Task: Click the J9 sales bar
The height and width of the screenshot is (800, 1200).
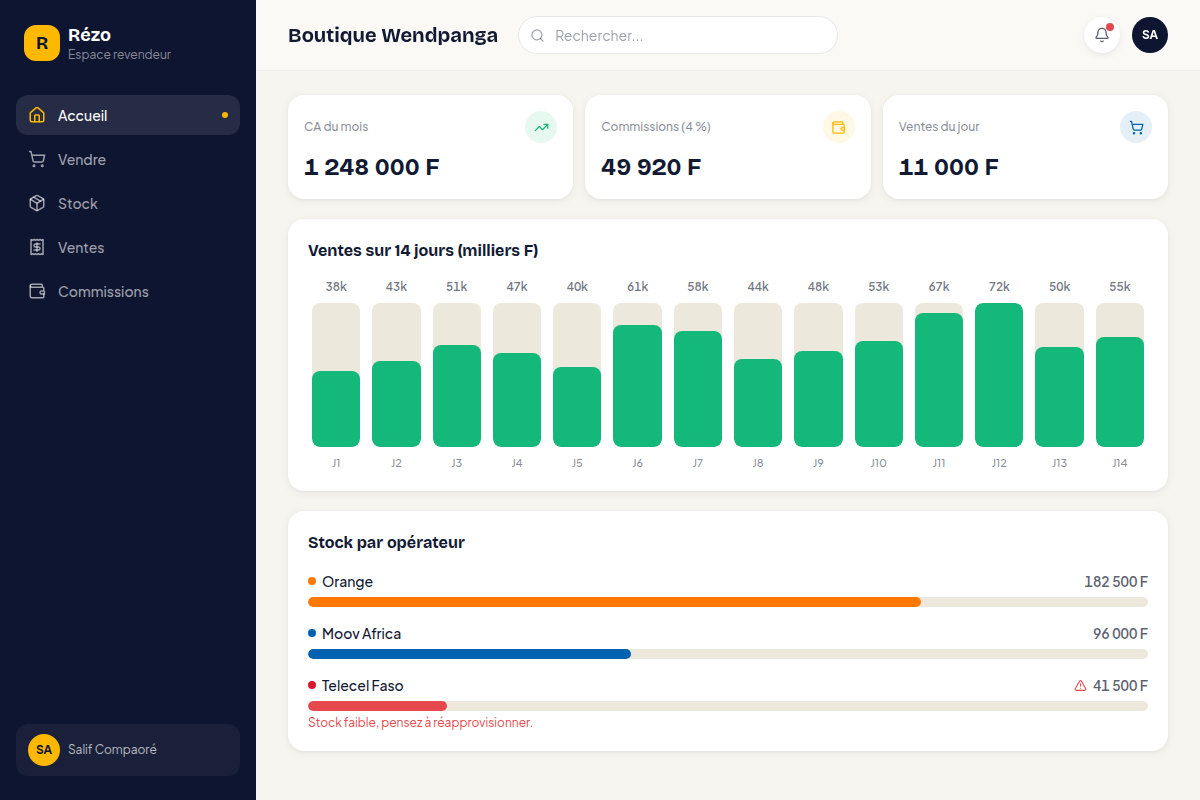Action: click(x=818, y=399)
